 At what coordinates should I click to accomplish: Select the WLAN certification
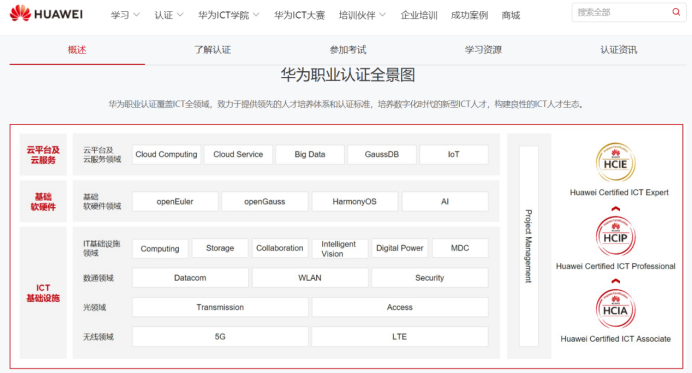pos(310,278)
